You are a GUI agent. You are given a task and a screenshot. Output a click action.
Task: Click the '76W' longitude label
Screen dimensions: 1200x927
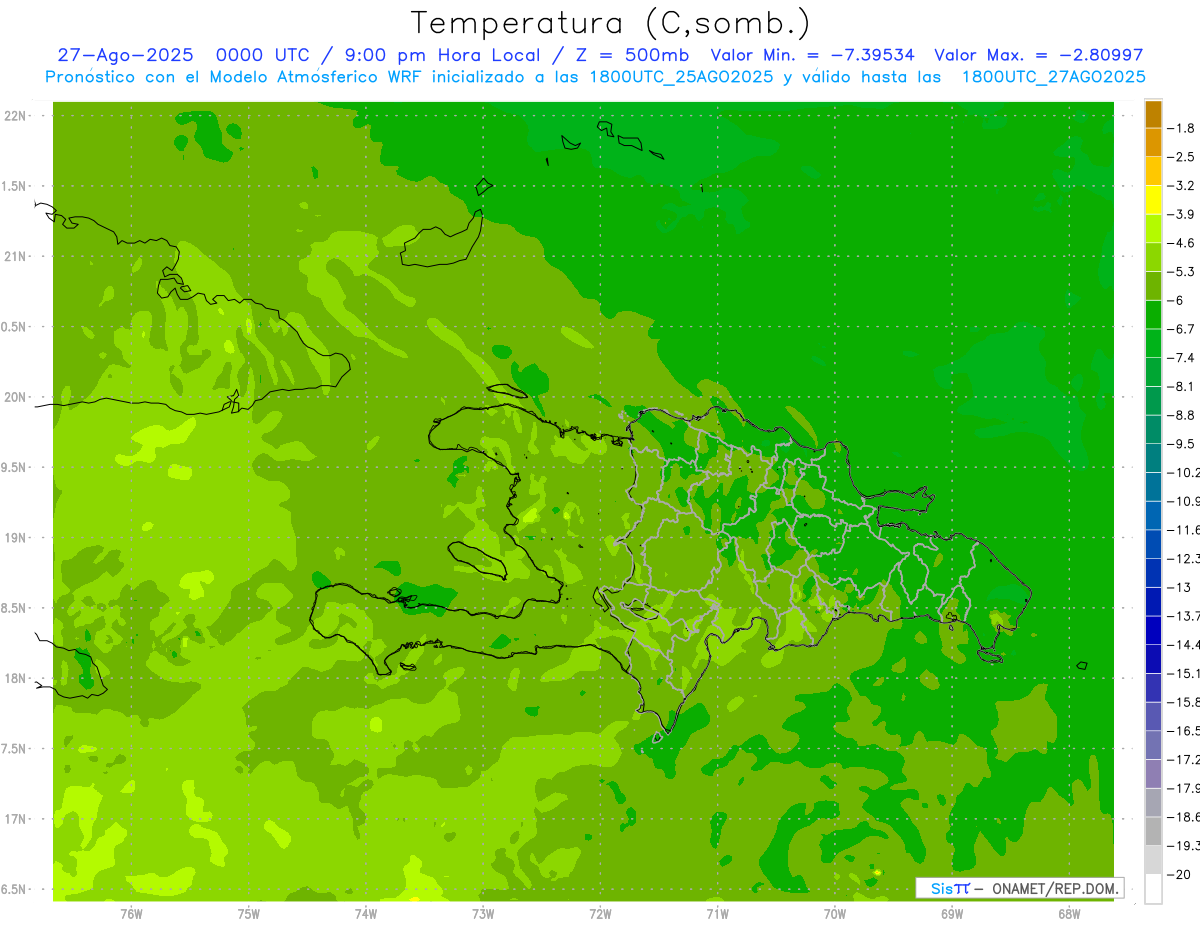pos(131,913)
